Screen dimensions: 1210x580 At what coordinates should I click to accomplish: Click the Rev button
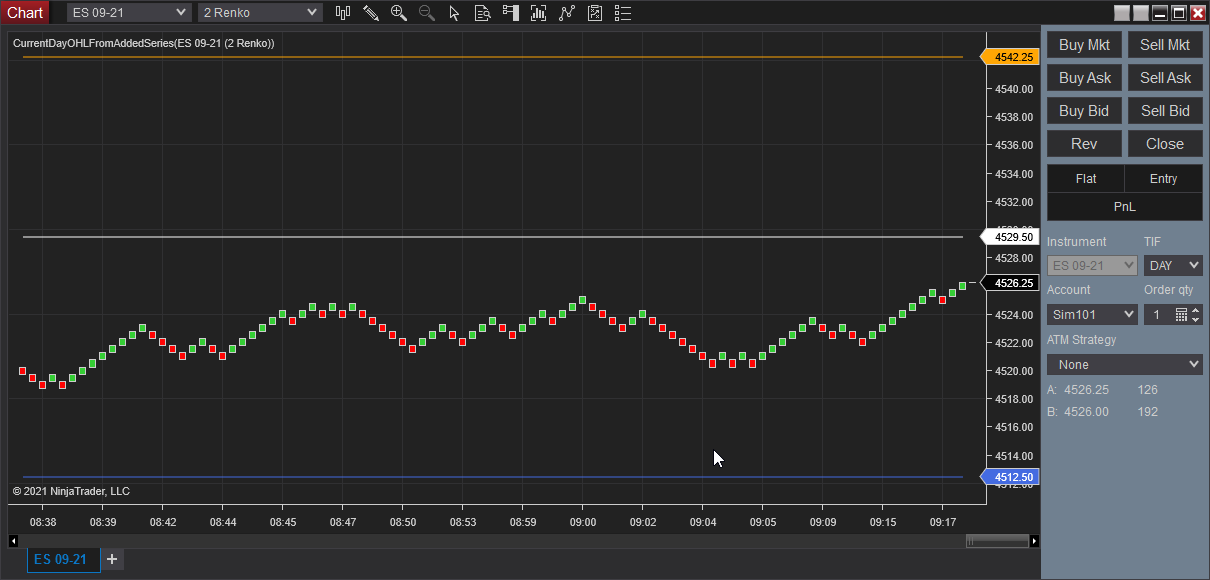coord(1084,144)
